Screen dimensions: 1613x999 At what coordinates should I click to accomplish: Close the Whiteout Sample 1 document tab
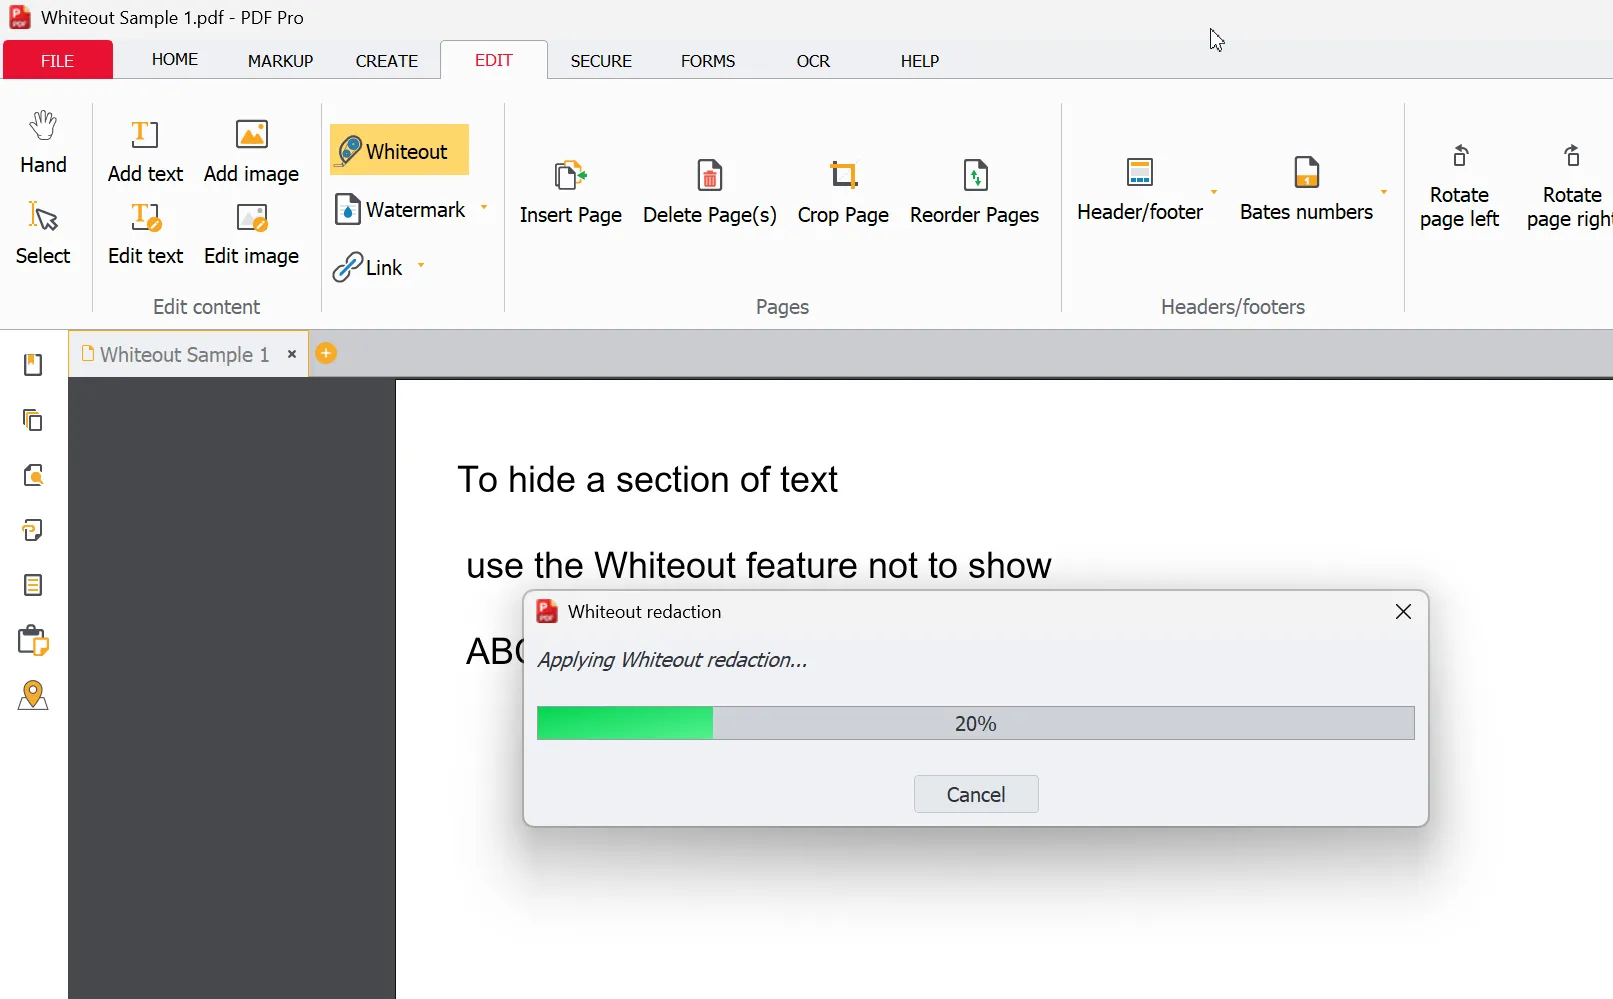292,354
